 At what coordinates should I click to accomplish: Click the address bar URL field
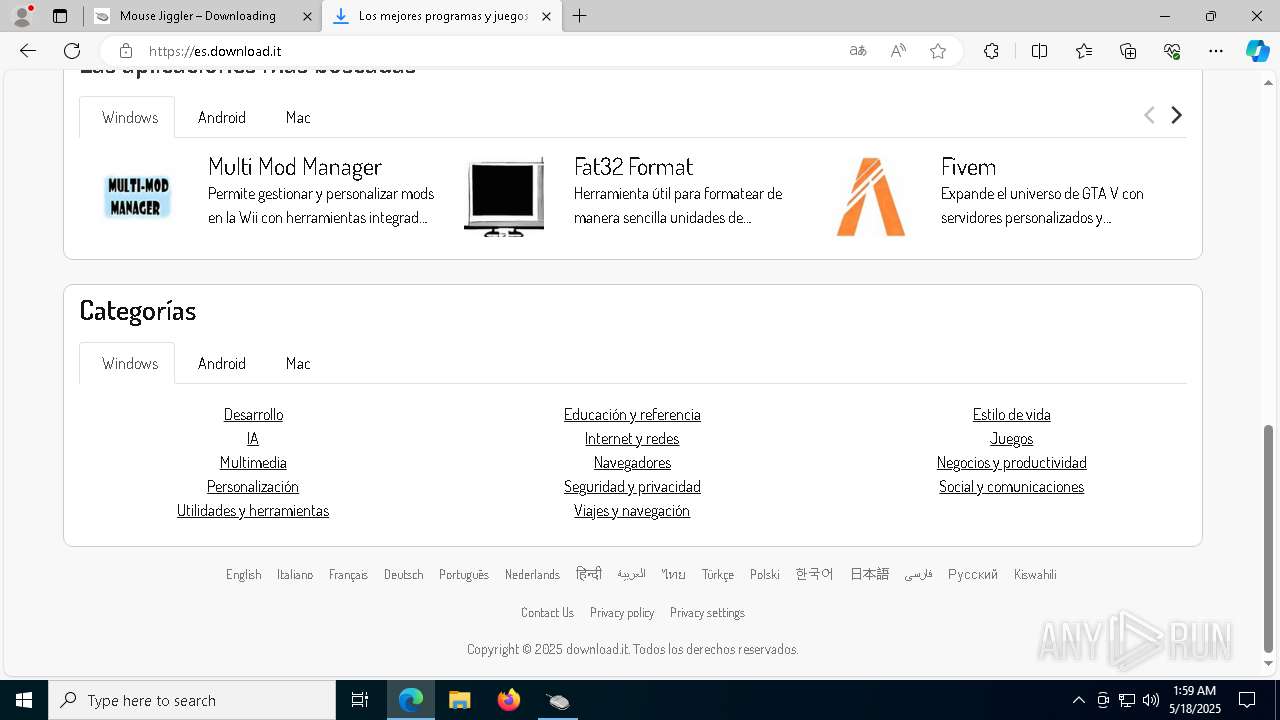[x=490, y=51]
